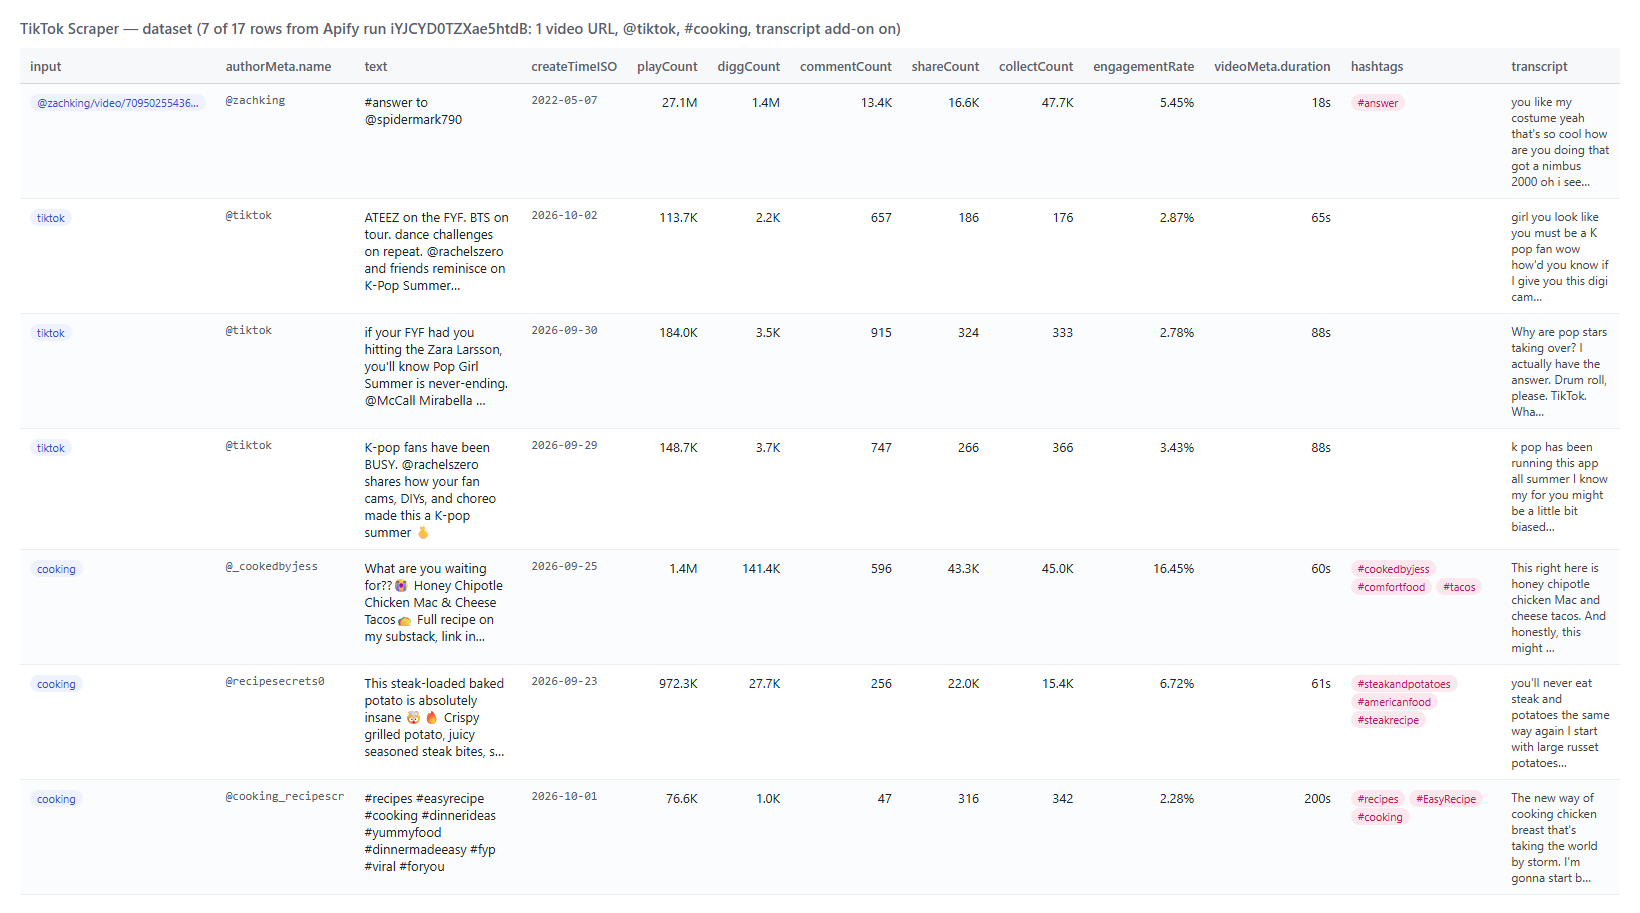Click the 16.45% engagement rate value
Image resolution: width=1640 pixels, height=913 pixels.
pyautogui.click(x=1173, y=569)
